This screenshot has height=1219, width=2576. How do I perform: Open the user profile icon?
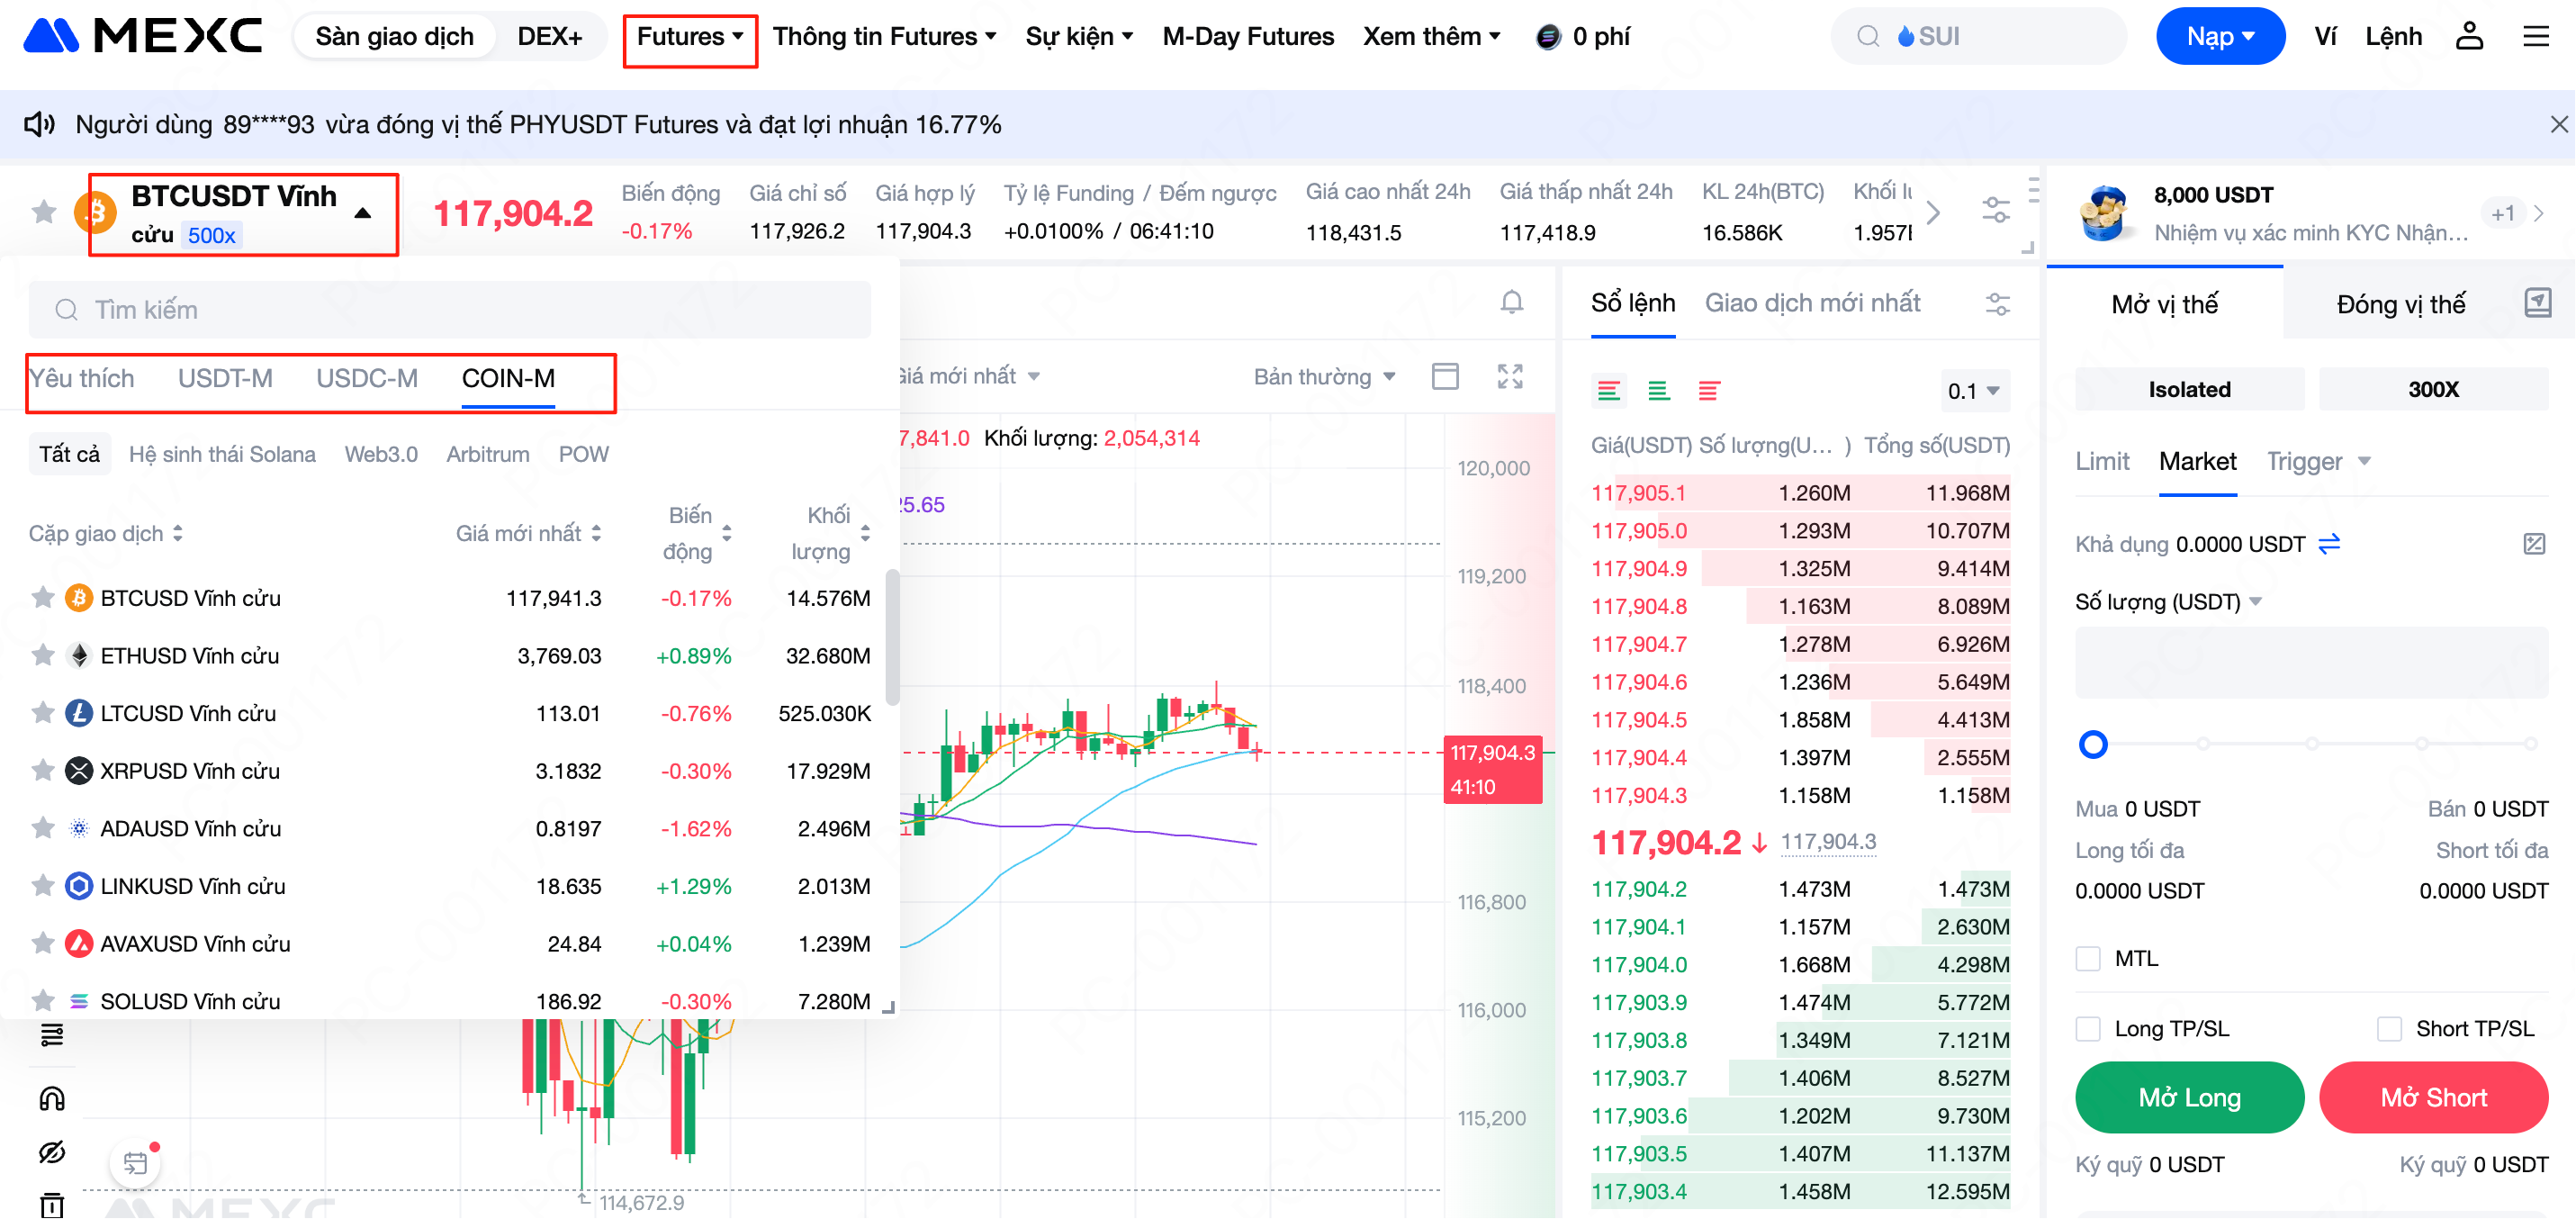point(2469,37)
